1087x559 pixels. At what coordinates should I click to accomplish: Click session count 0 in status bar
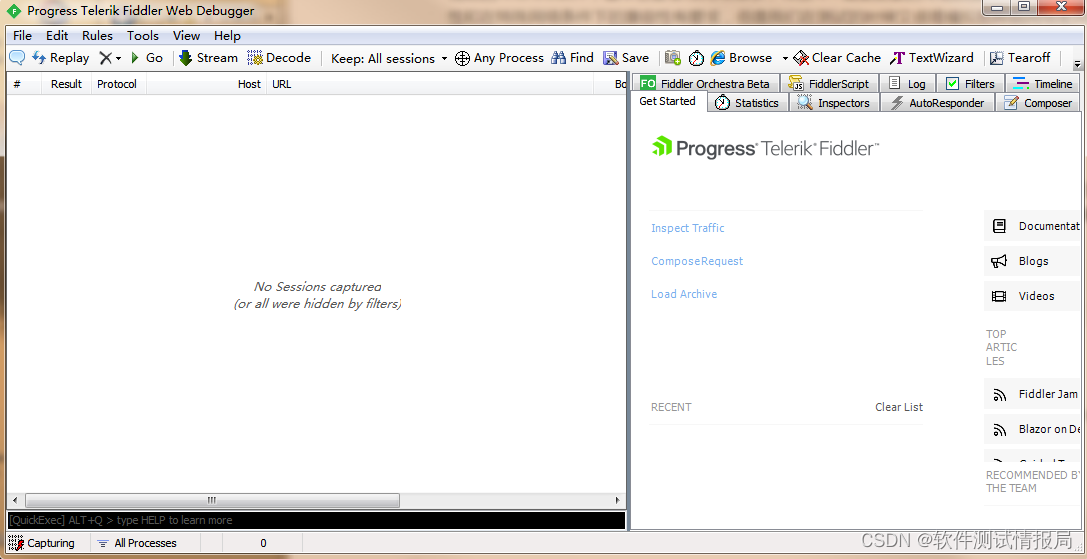tap(263, 543)
